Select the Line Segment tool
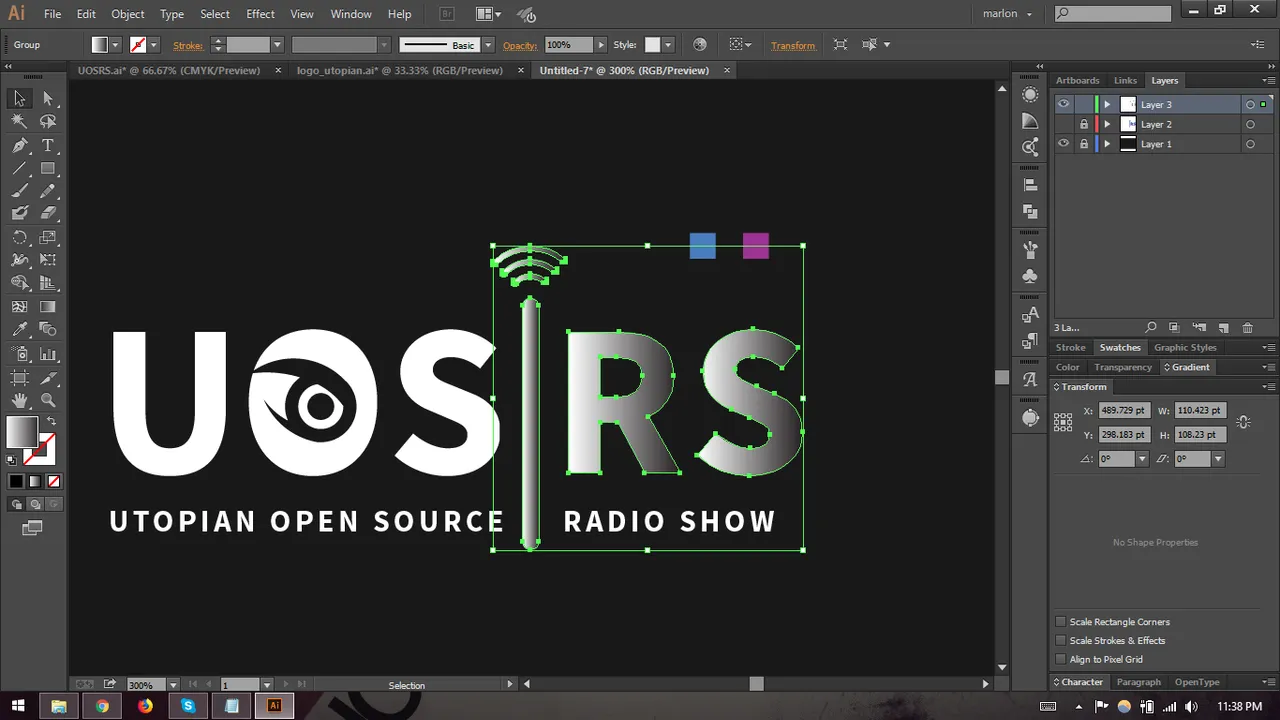Image resolution: width=1280 pixels, height=720 pixels. [19, 168]
